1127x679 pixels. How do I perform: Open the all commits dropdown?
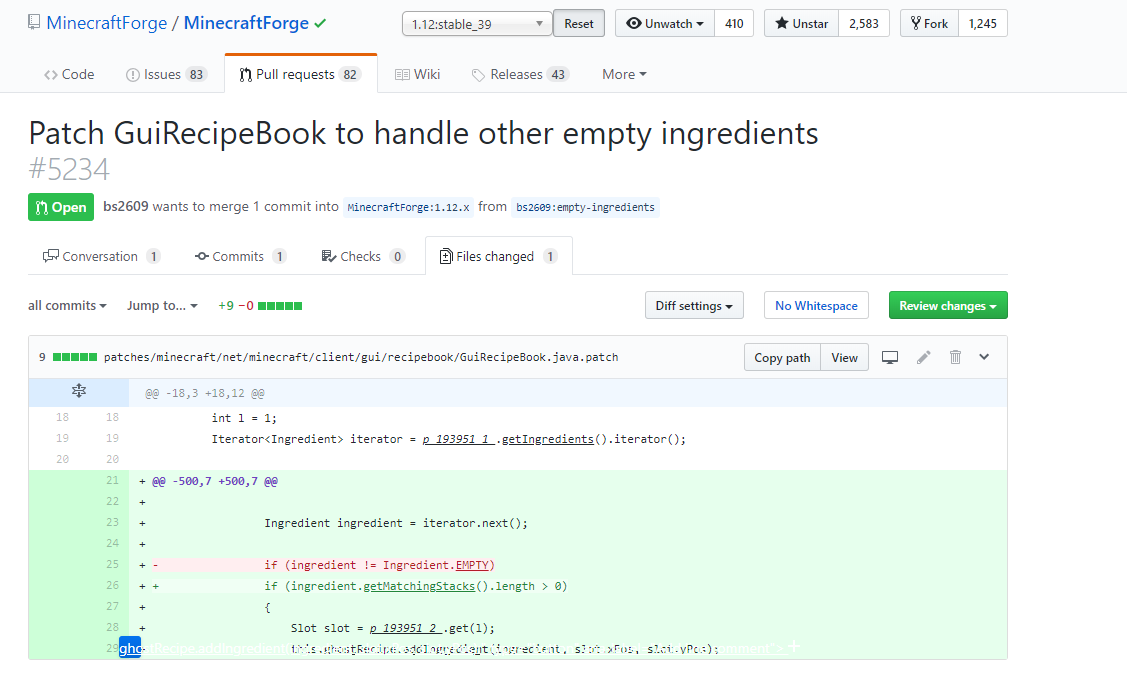67,306
